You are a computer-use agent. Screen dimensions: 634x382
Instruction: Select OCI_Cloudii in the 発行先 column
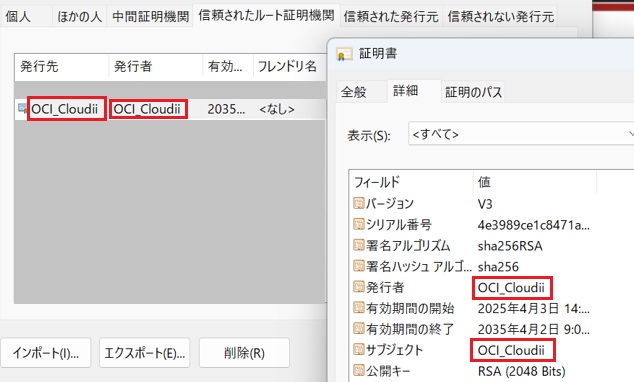(x=65, y=109)
